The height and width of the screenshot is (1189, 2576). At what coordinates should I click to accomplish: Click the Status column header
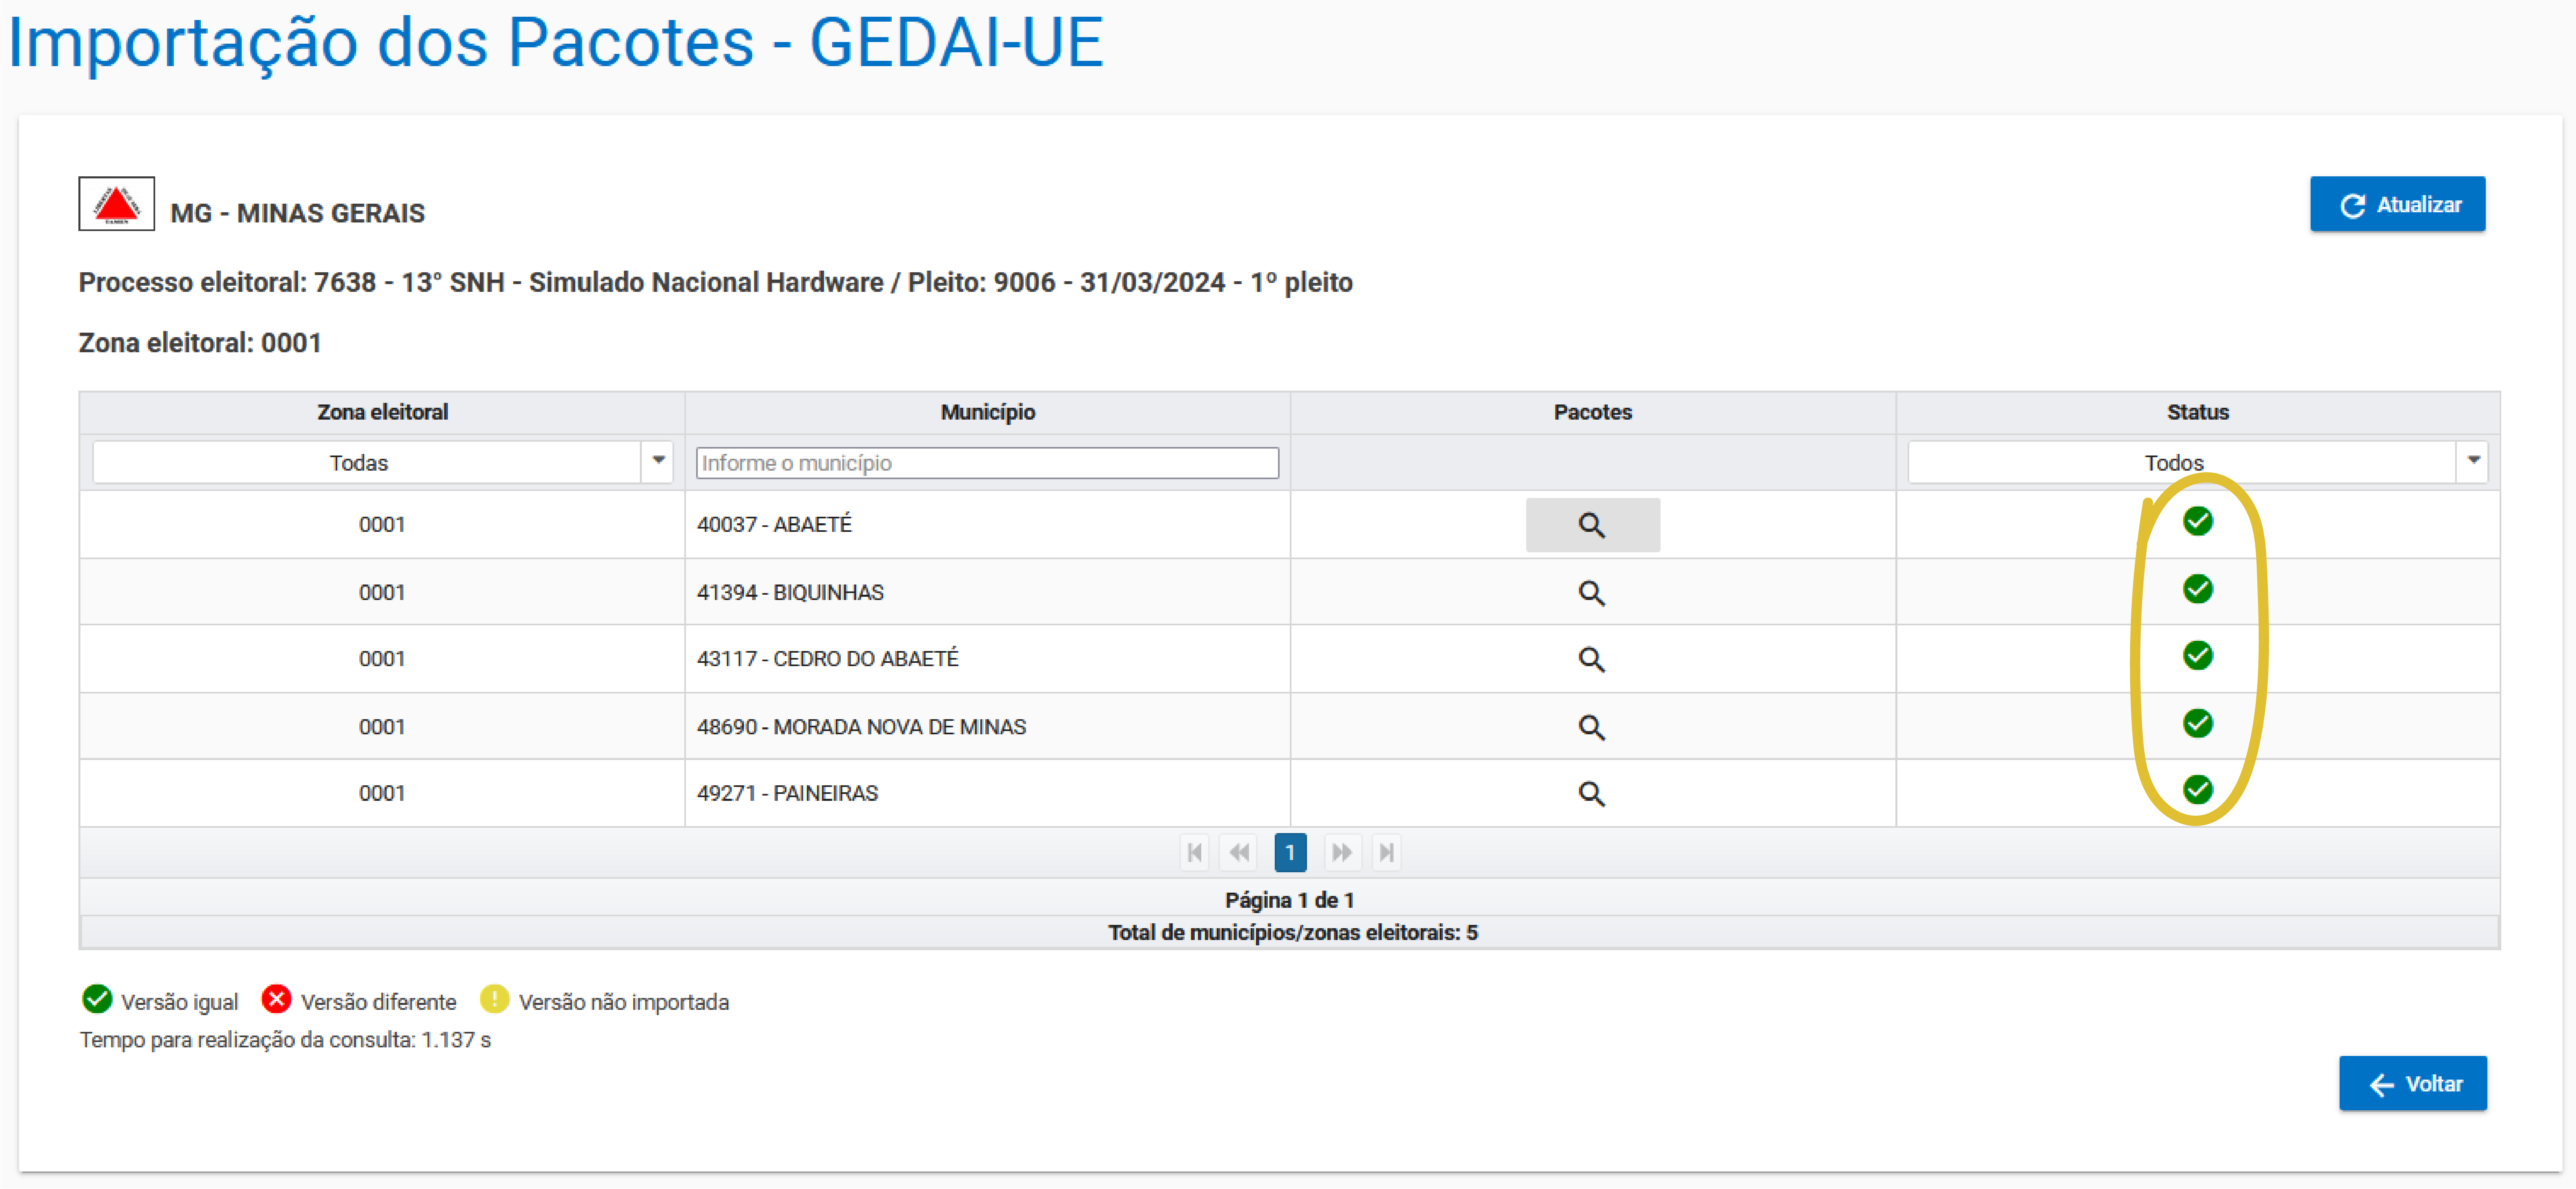click(x=2197, y=412)
